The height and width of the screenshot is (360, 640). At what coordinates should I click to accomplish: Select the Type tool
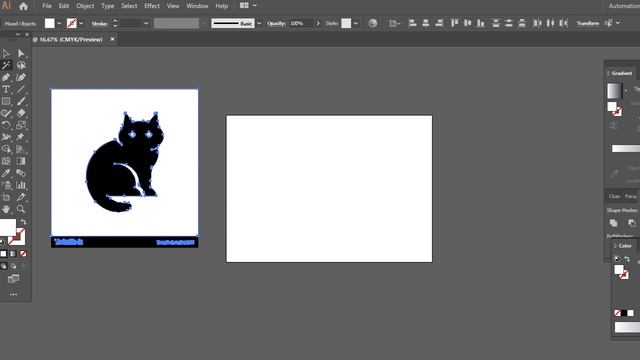click(6, 89)
